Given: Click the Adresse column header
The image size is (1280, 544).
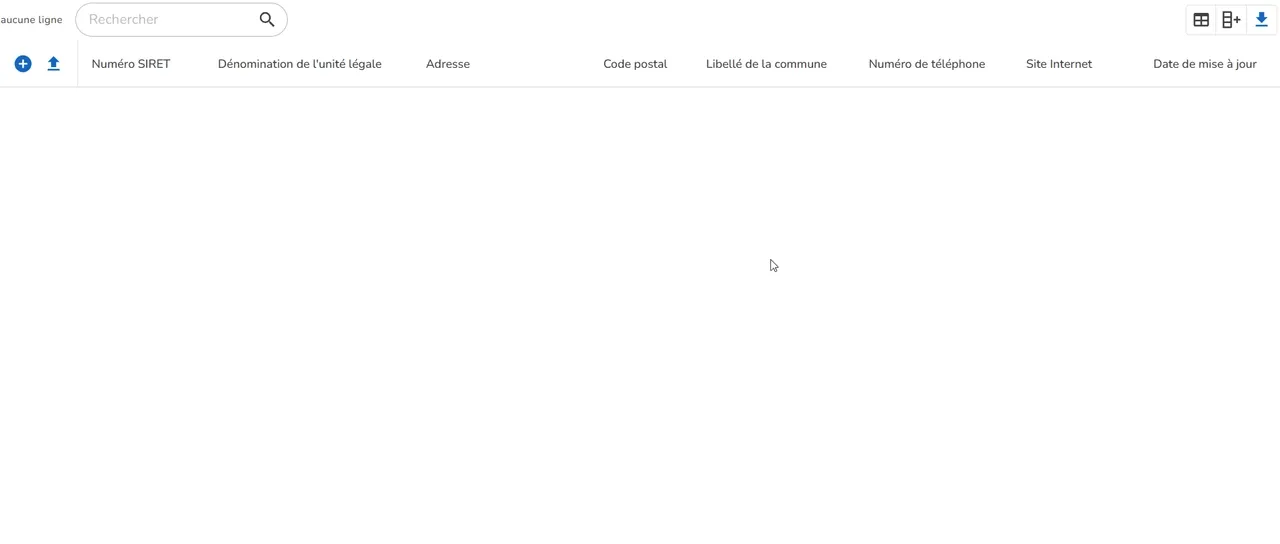Looking at the screenshot, I should coord(448,64).
